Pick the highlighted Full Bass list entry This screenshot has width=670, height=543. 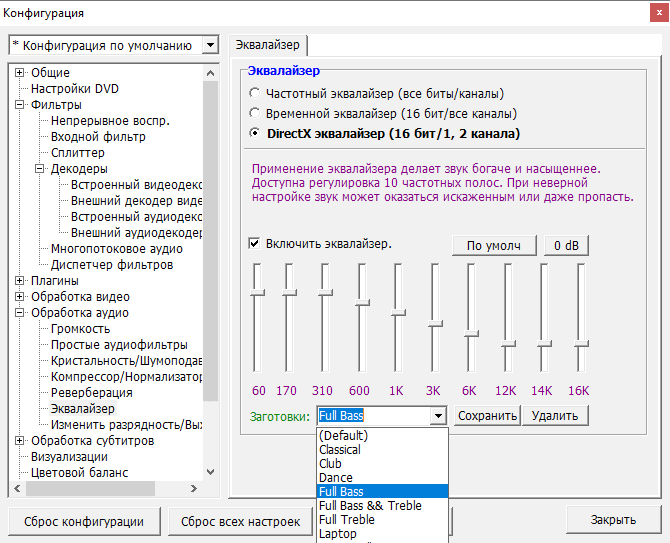(x=382, y=491)
